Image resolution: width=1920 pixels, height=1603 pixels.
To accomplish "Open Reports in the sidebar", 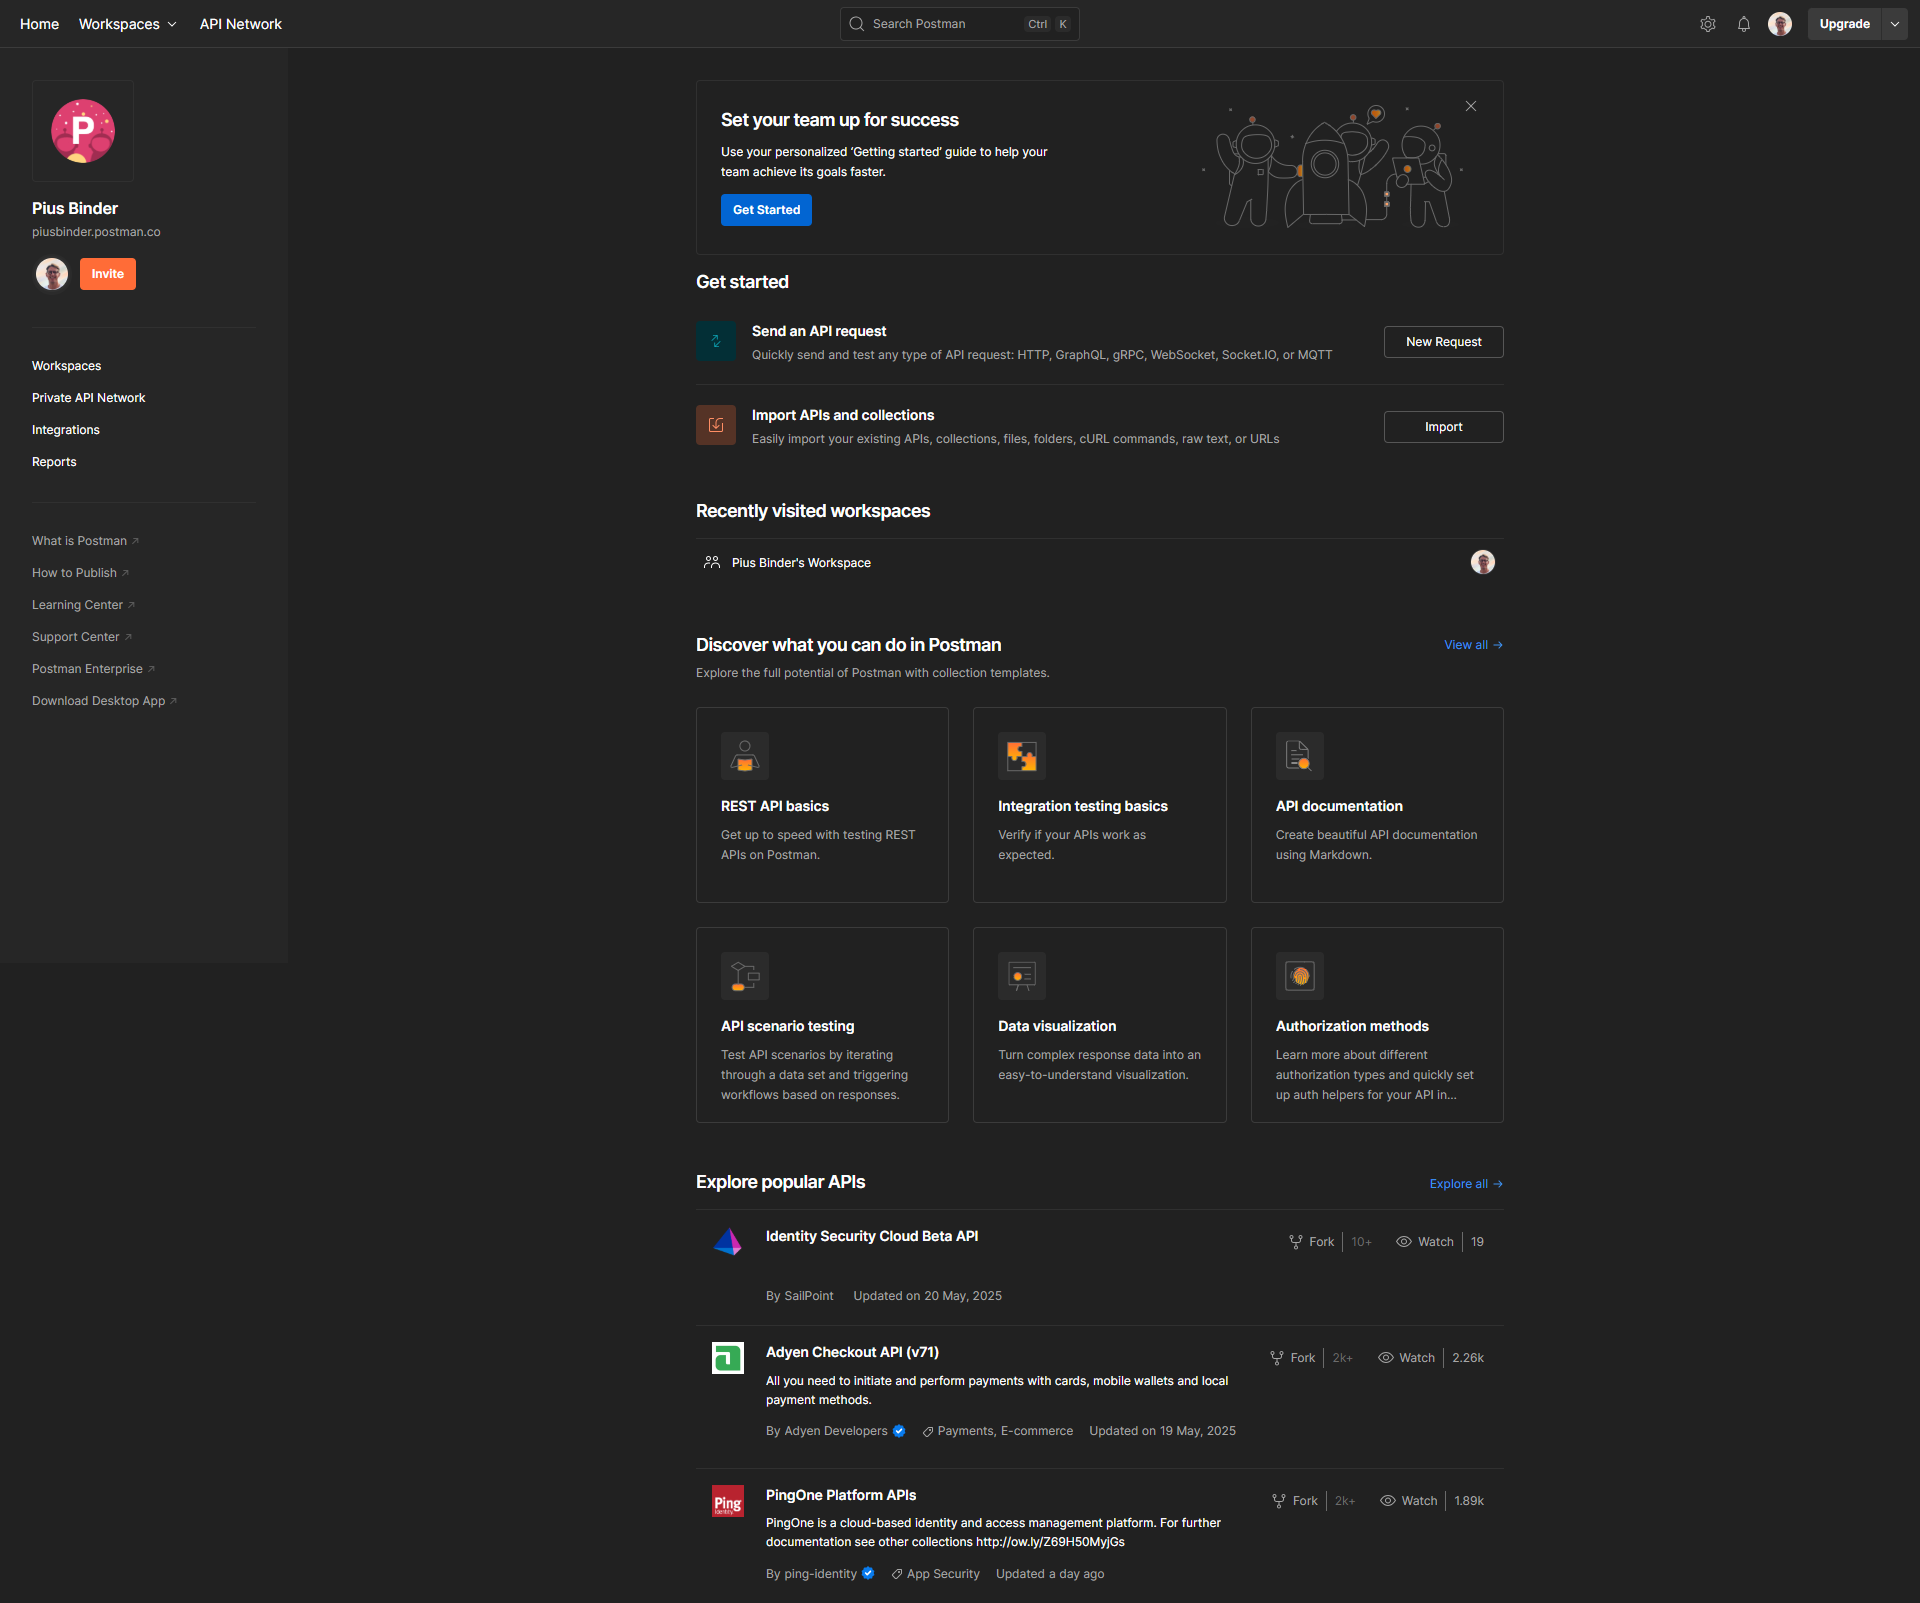I will point(54,462).
